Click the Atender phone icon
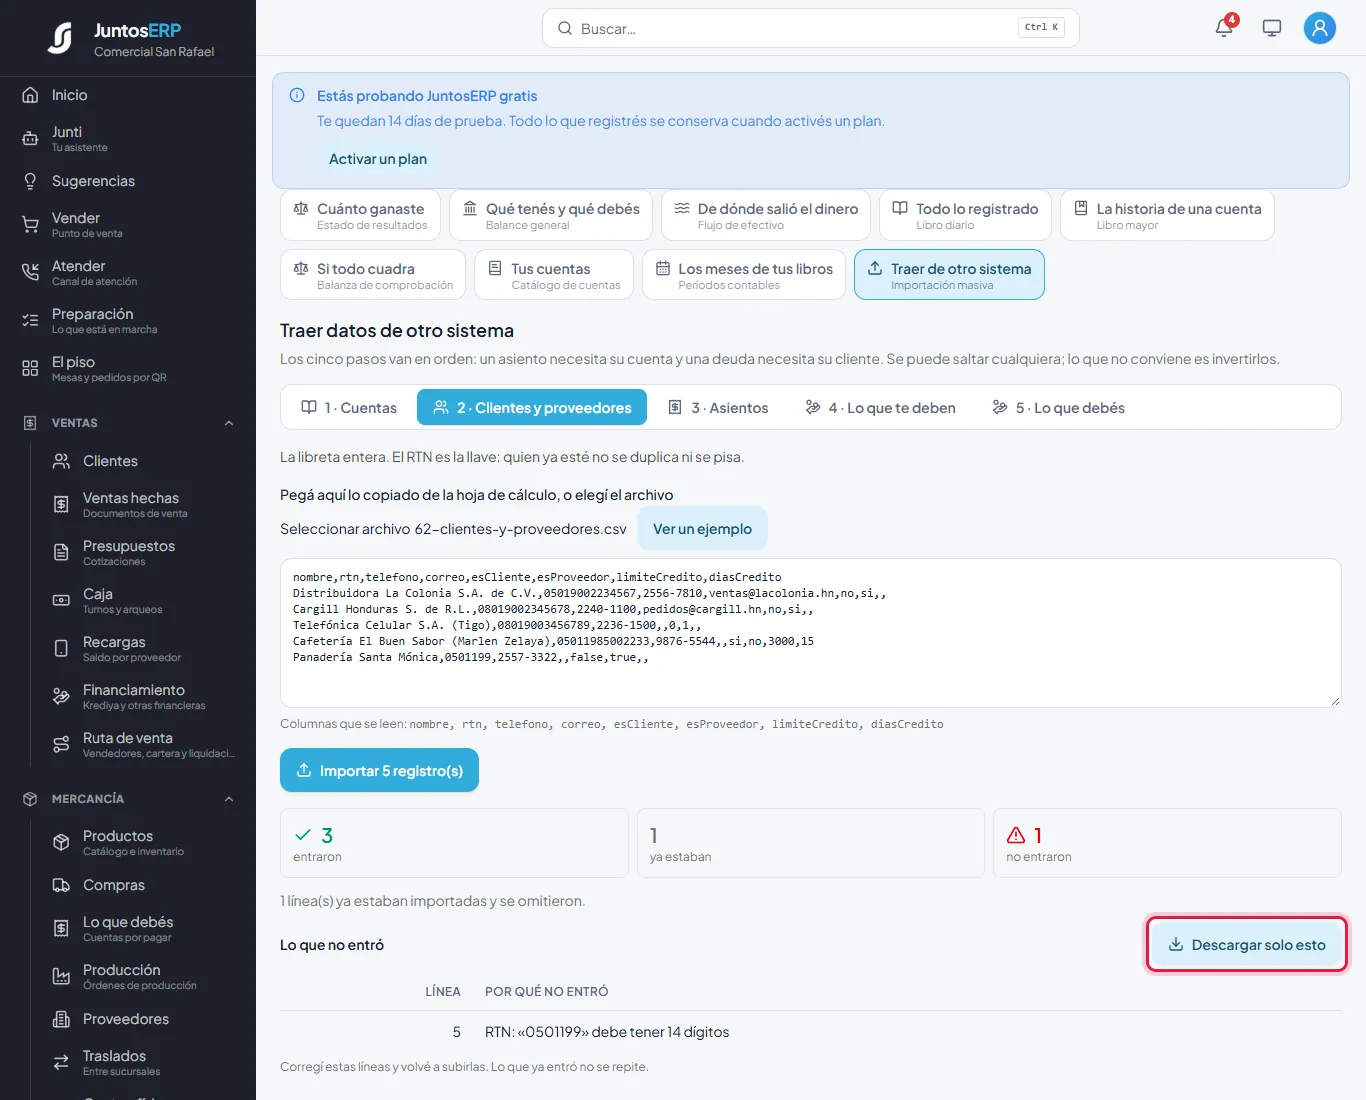This screenshot has height=1100, width=1366. (x=30, y=272)
